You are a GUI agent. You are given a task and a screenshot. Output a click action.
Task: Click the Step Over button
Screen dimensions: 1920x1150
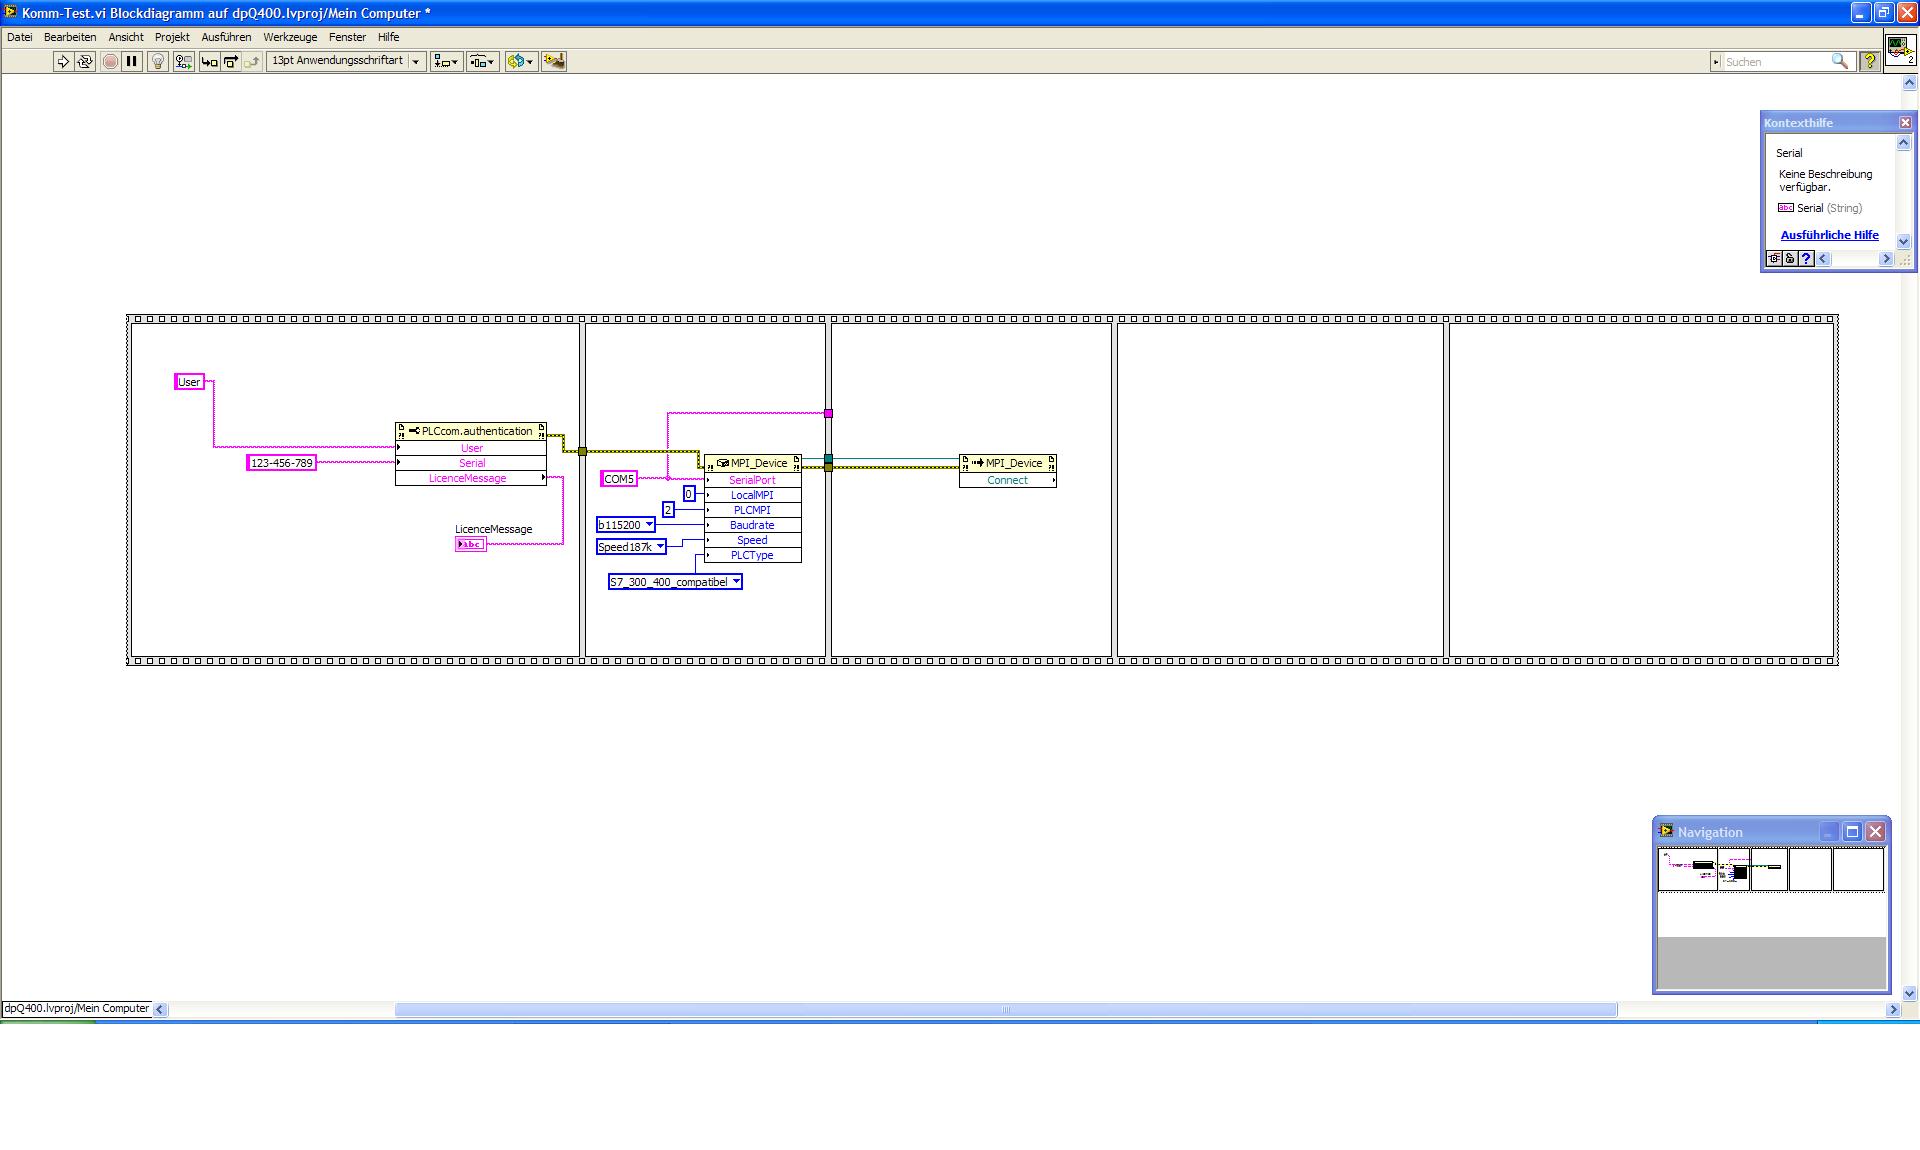pos(231,62)
